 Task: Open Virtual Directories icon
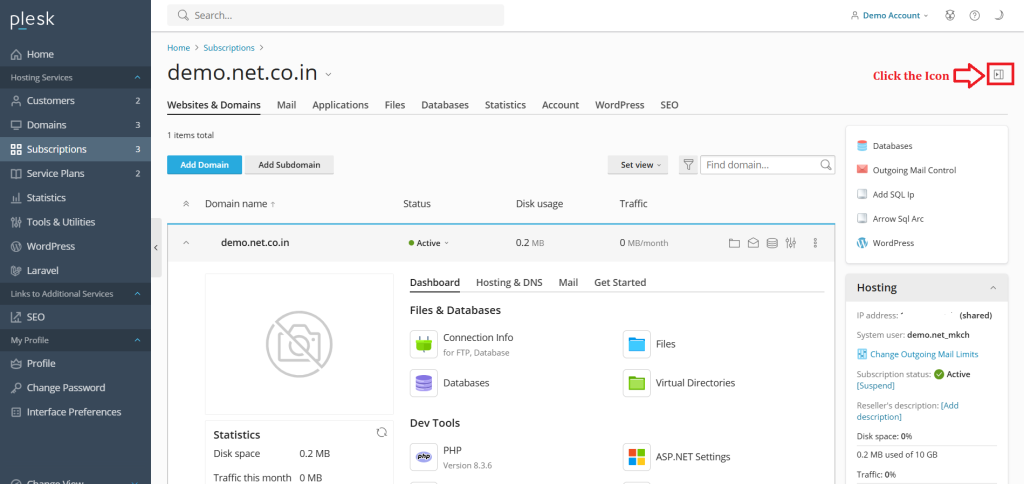point(637,383)
